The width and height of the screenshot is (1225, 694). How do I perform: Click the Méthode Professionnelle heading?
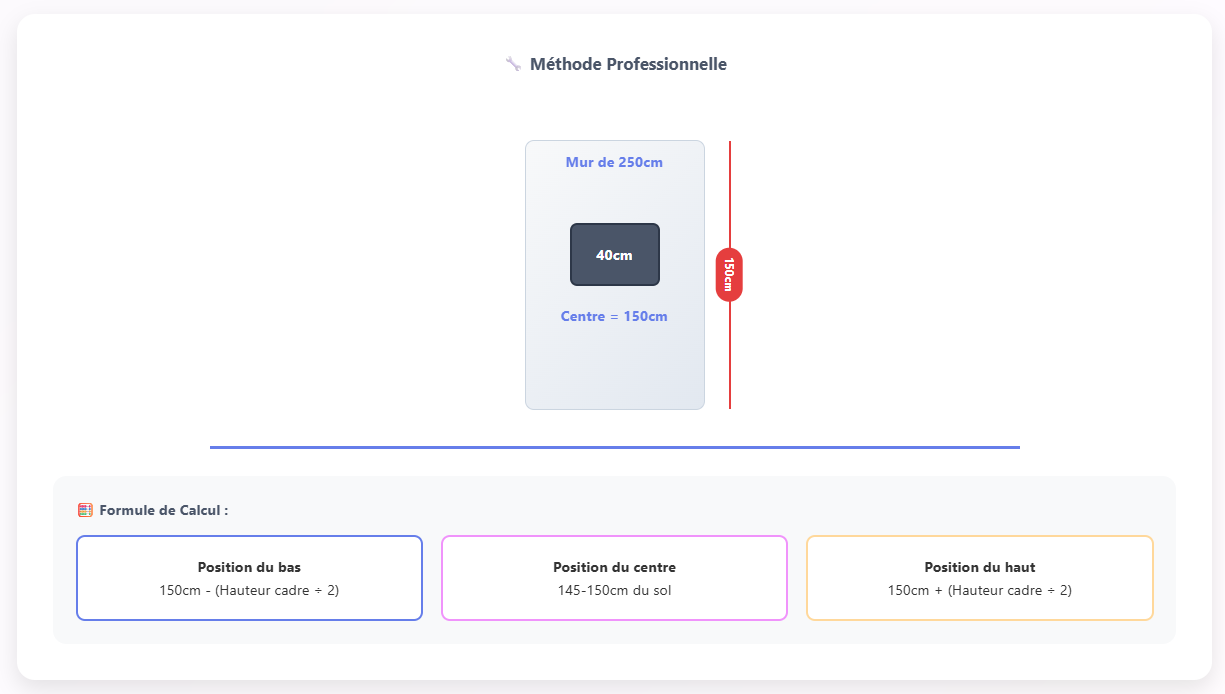(628, 64)
